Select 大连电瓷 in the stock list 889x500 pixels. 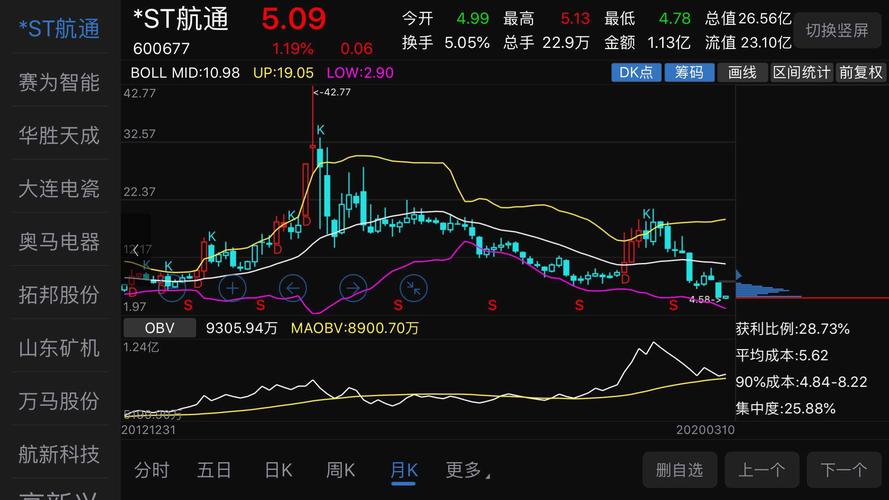coord(59,189)
